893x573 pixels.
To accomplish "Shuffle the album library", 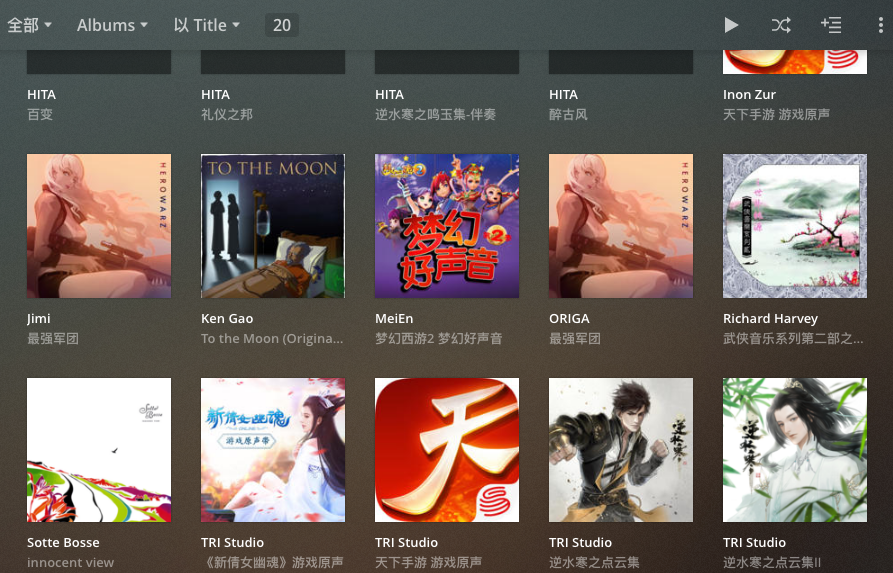I will point(781,25).
